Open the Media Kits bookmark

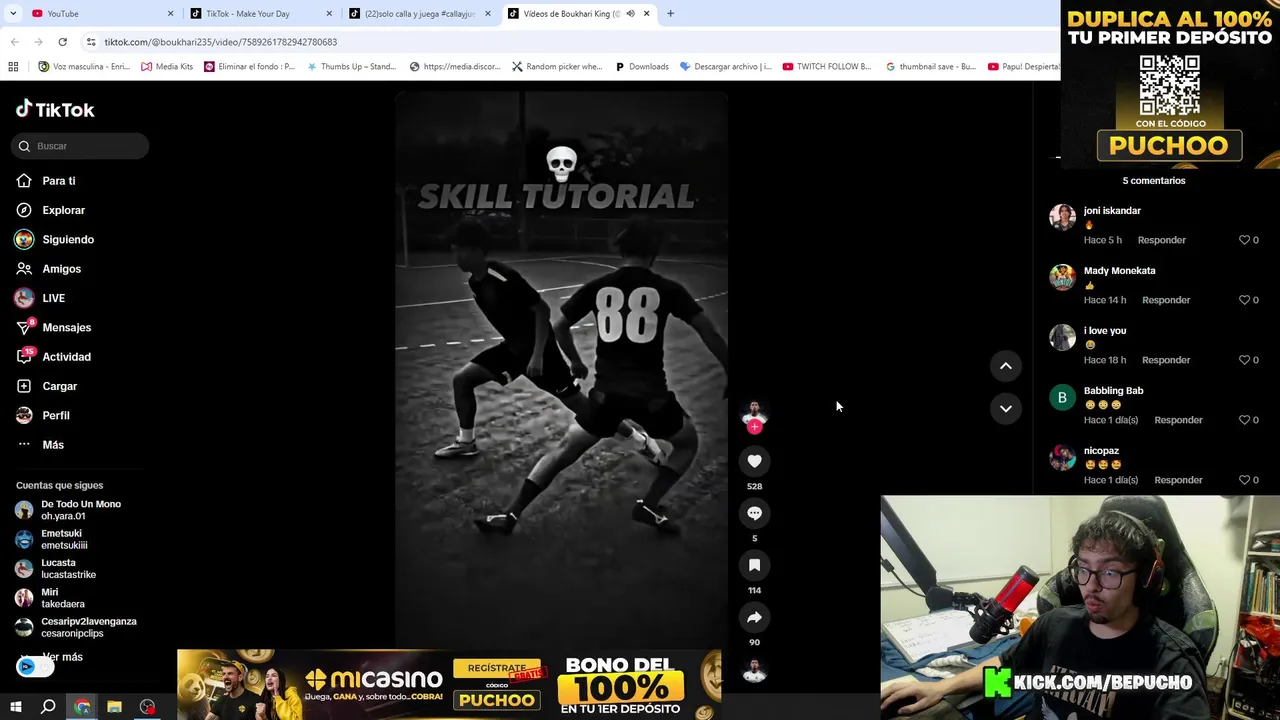point(167,66)
